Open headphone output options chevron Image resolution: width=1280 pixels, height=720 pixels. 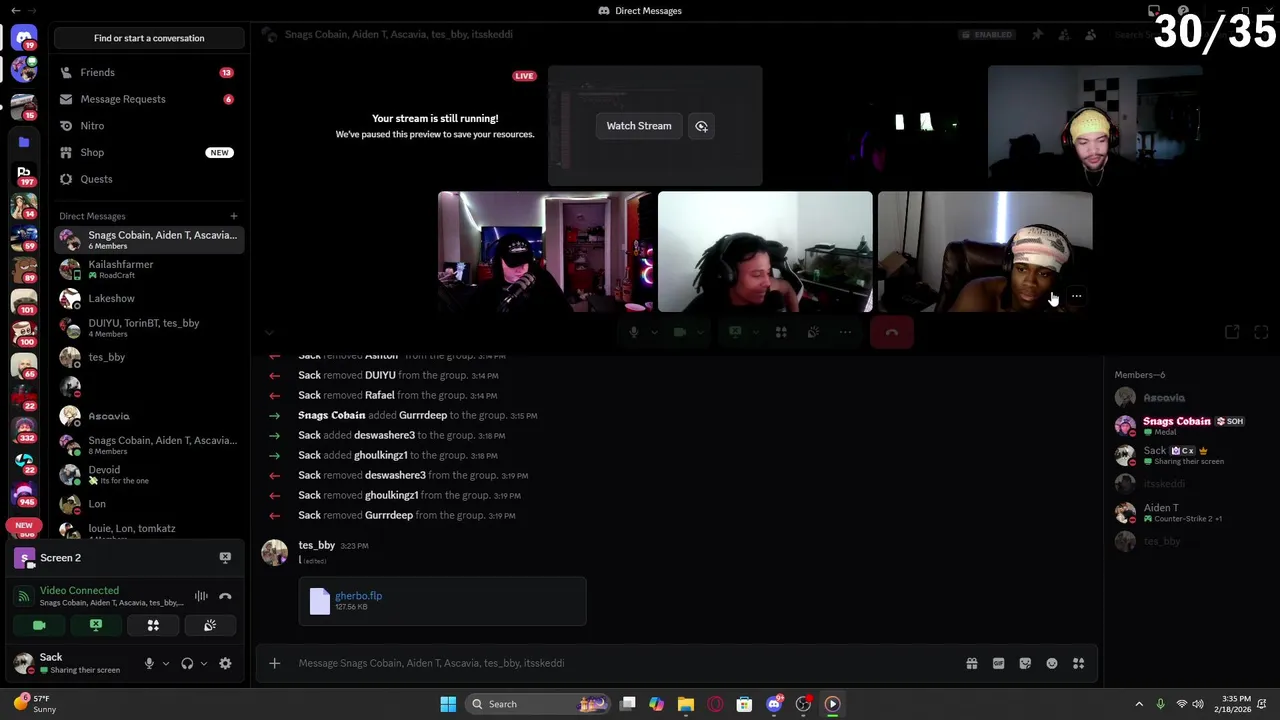(203, 663)
